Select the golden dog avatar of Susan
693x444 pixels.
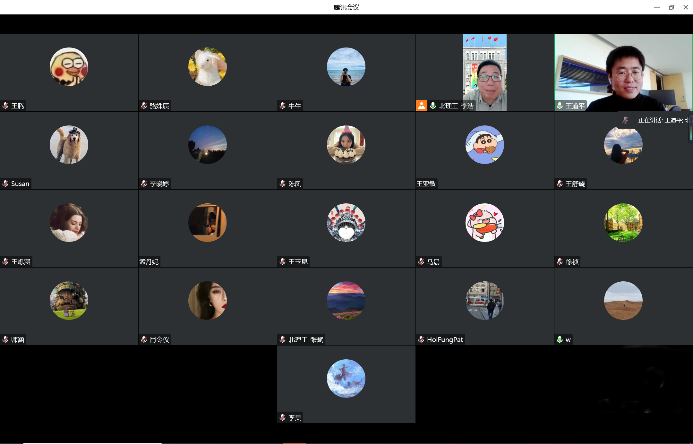69,144
